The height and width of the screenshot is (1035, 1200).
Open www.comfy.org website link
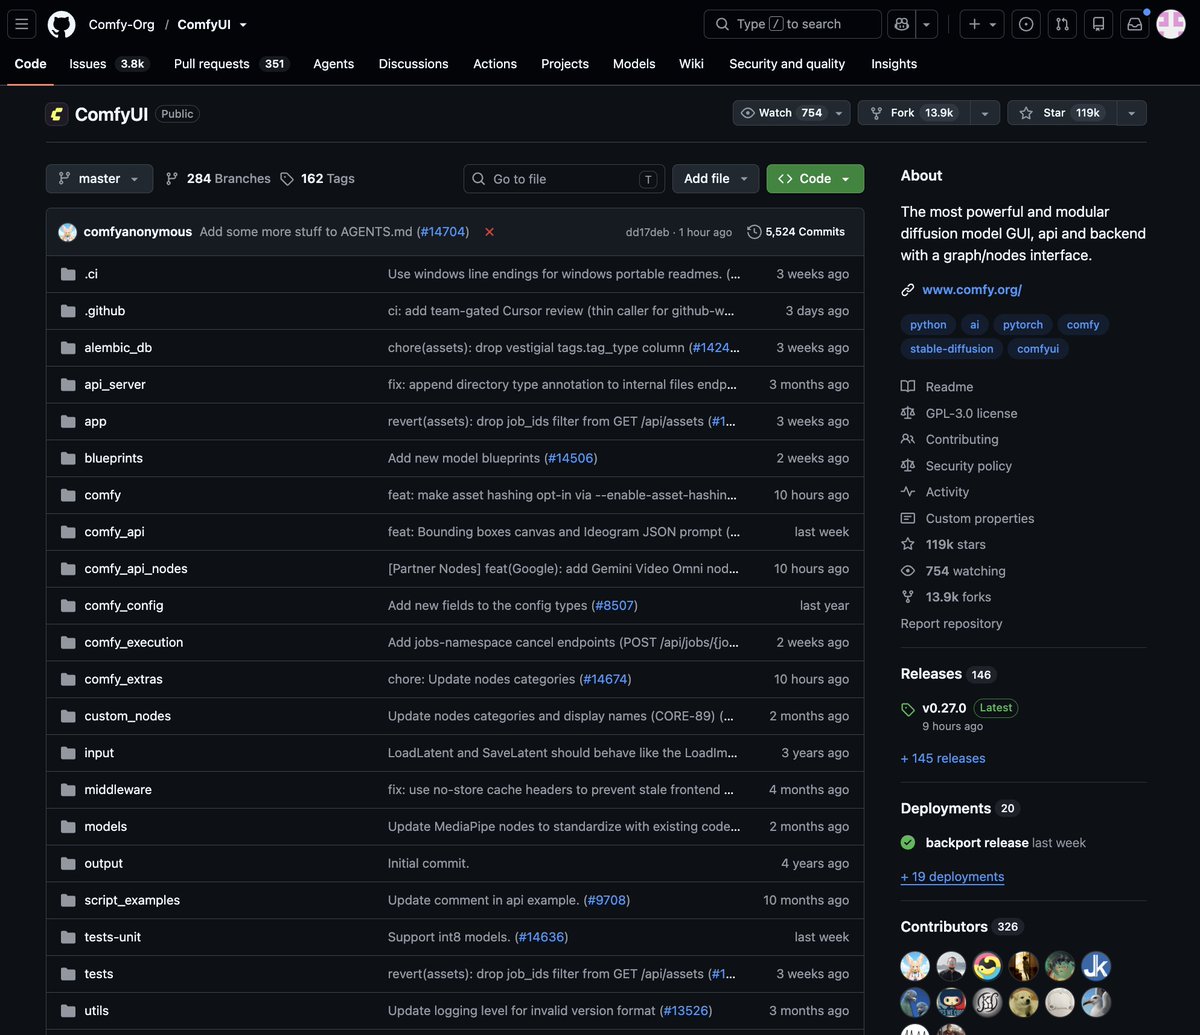click(972, 290)
